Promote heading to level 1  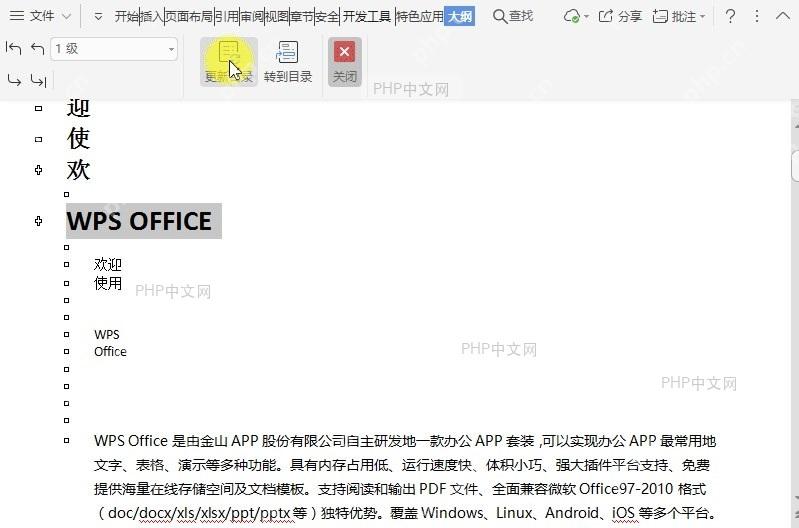coord(13,48)
